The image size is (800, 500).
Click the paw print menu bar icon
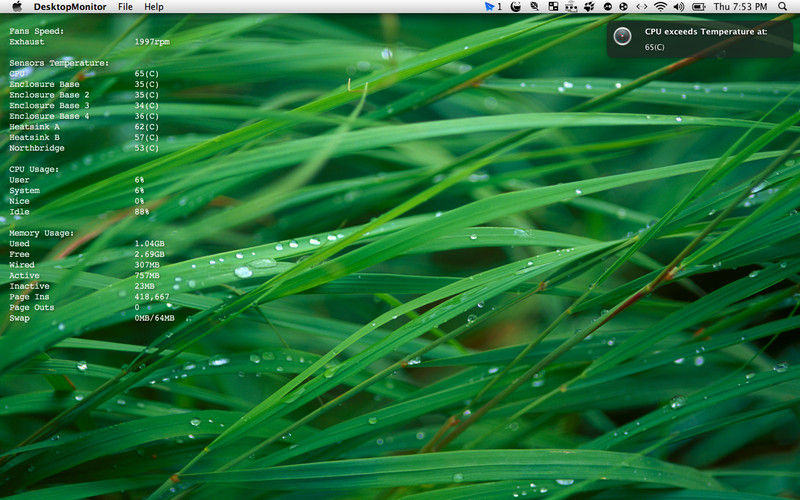589,7
